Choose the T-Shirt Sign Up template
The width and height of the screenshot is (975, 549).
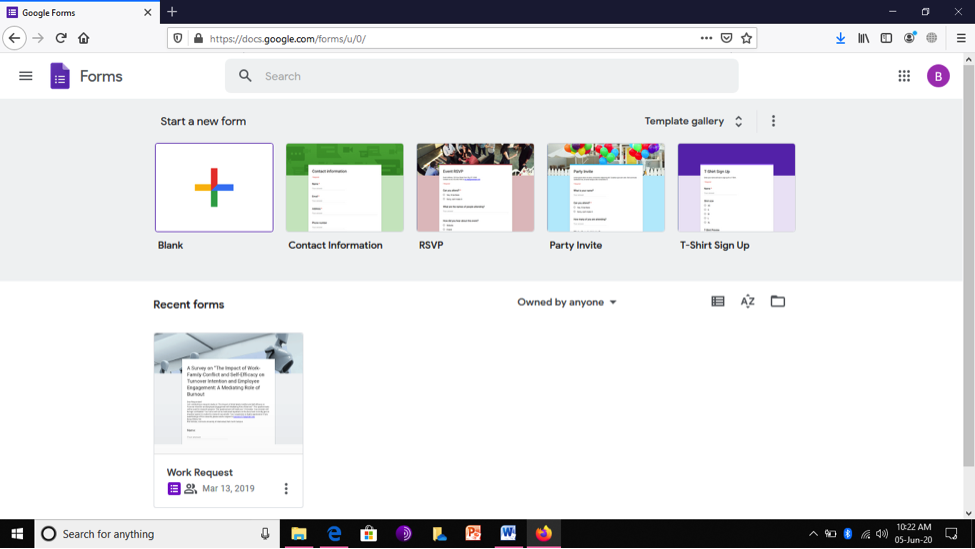(x=736, y=188)
